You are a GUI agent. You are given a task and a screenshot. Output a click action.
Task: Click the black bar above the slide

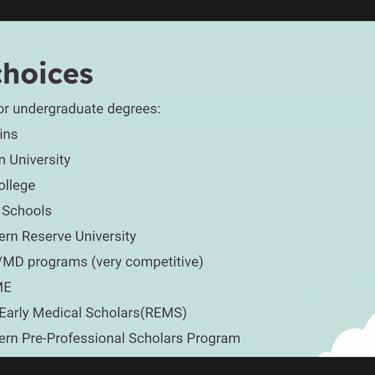click(x=187, y=10)
